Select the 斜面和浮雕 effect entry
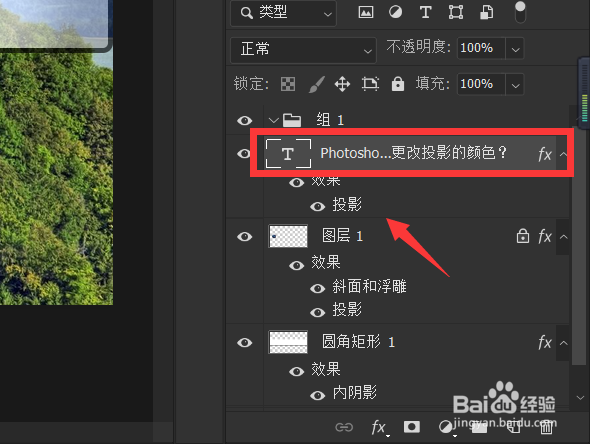The image size is (590, 444). tap(369, 287)
